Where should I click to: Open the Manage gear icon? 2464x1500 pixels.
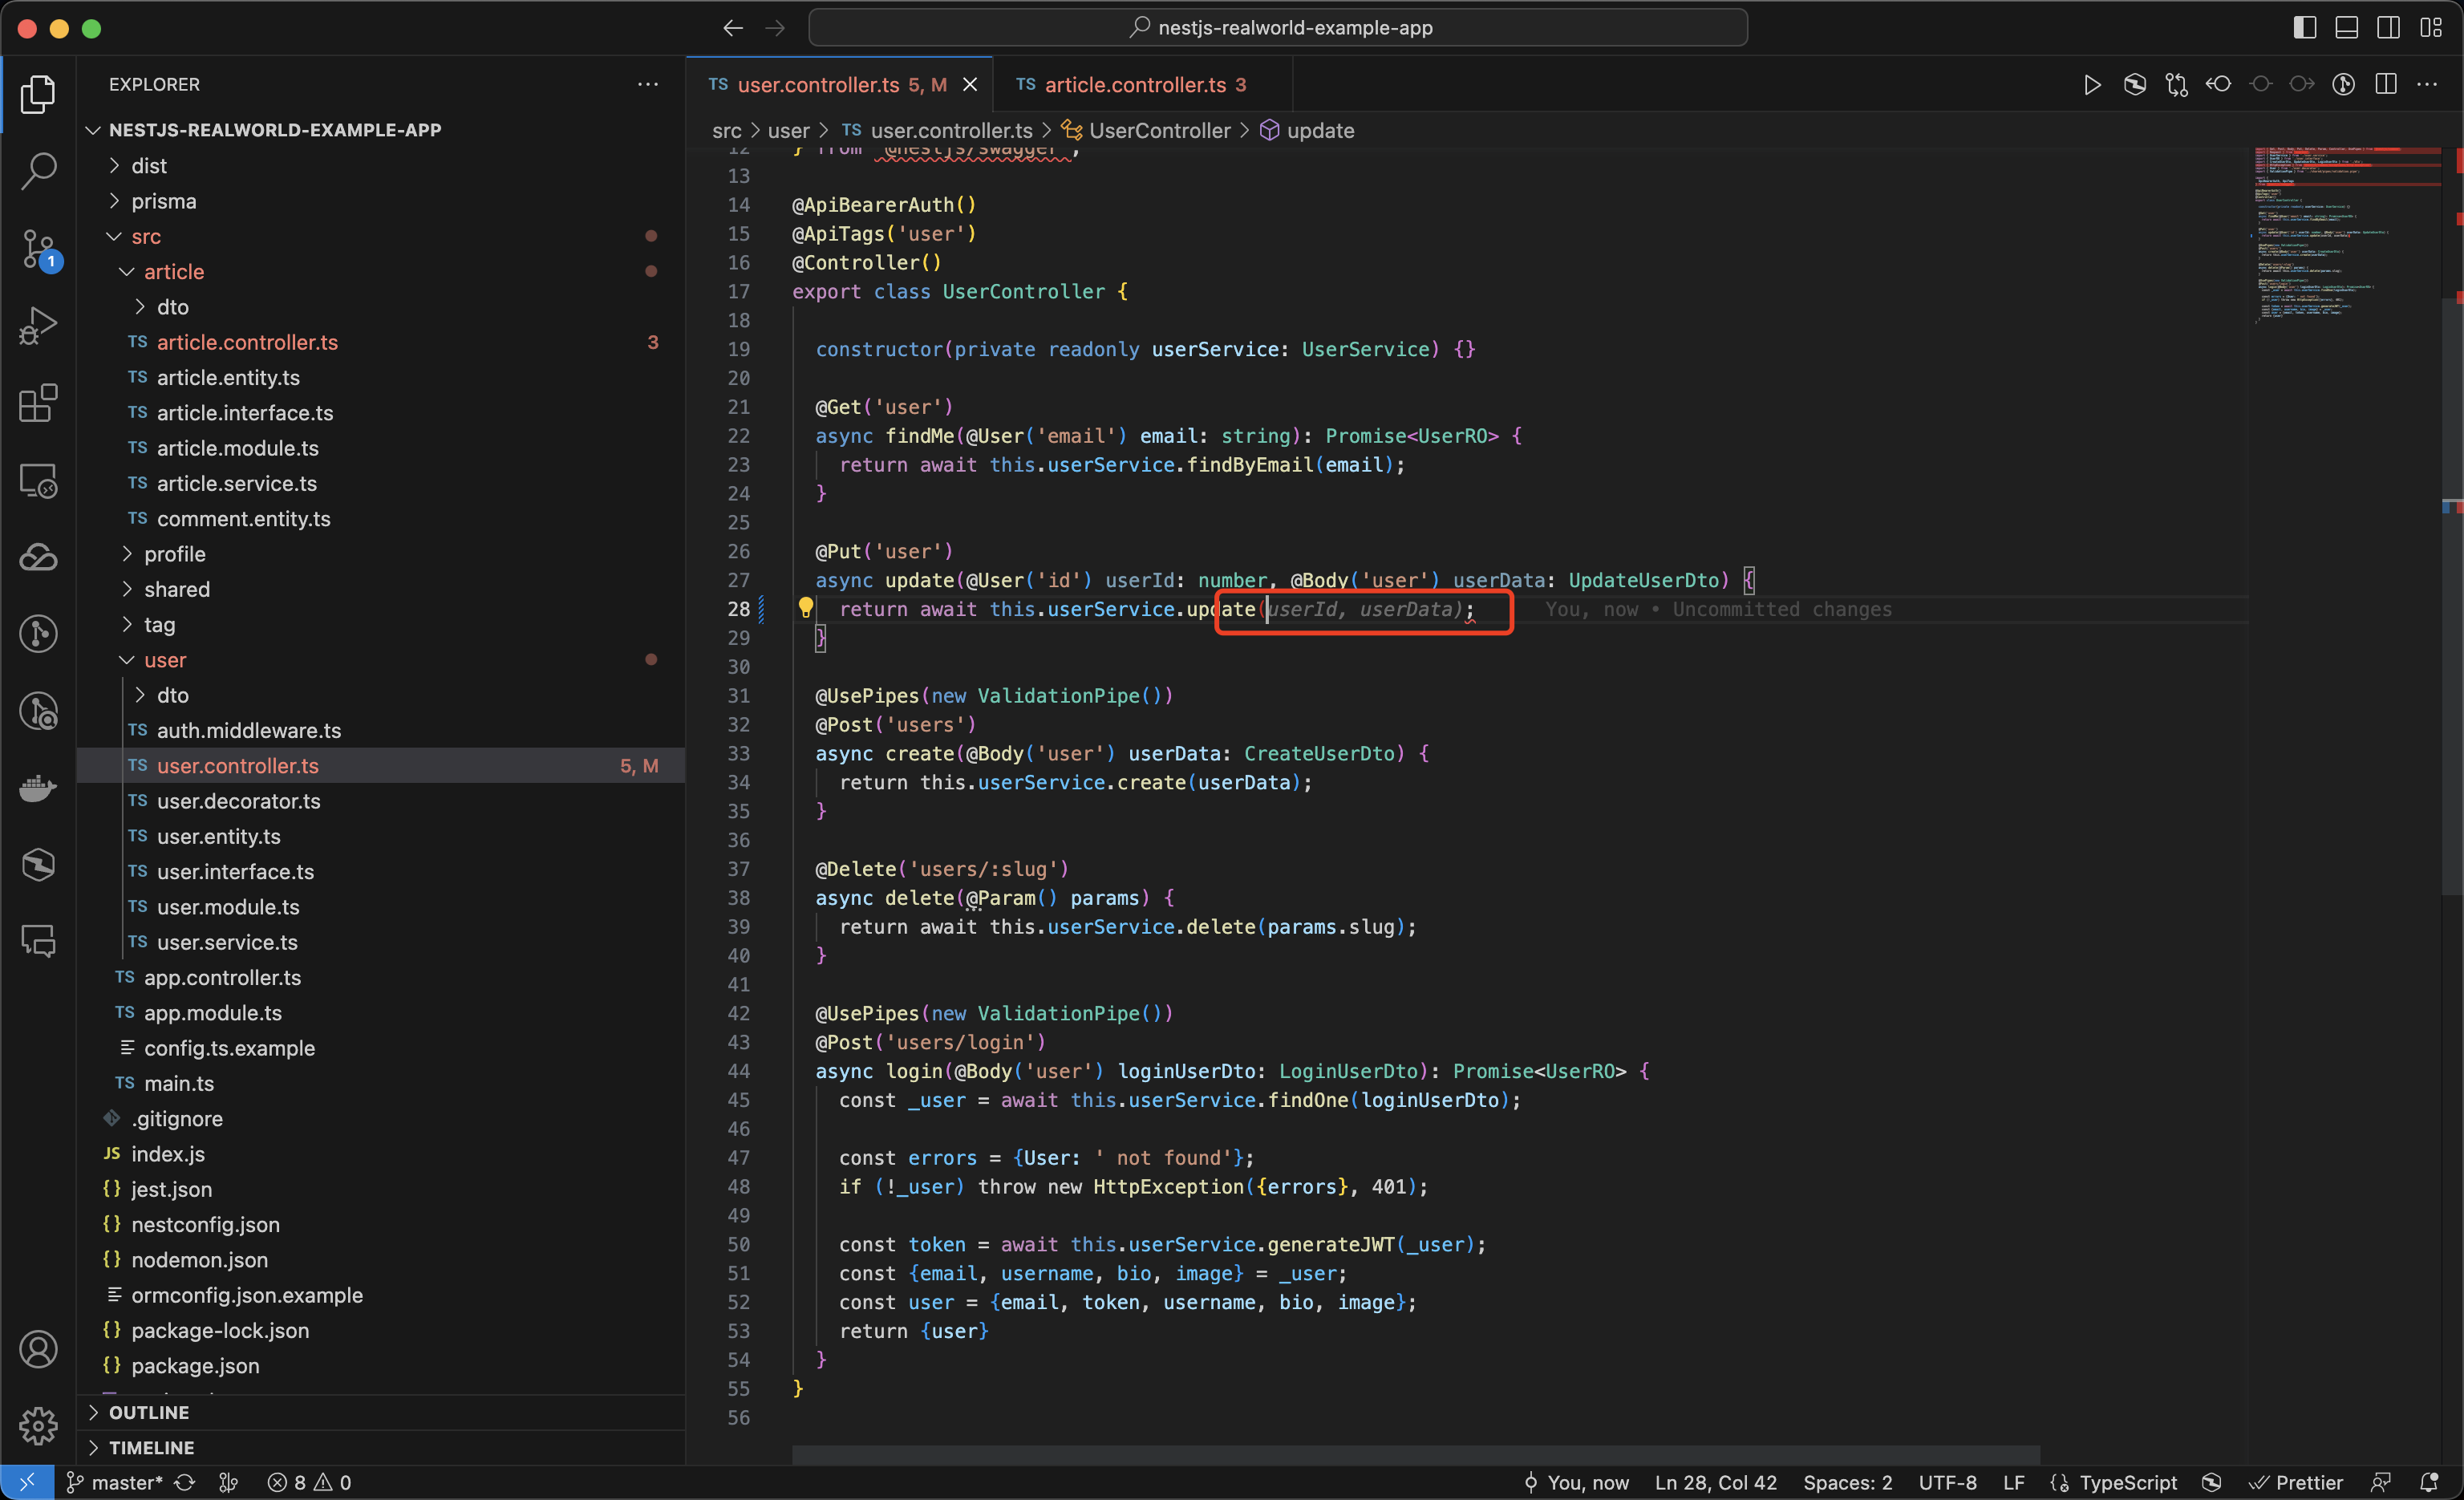(38, 1425)
